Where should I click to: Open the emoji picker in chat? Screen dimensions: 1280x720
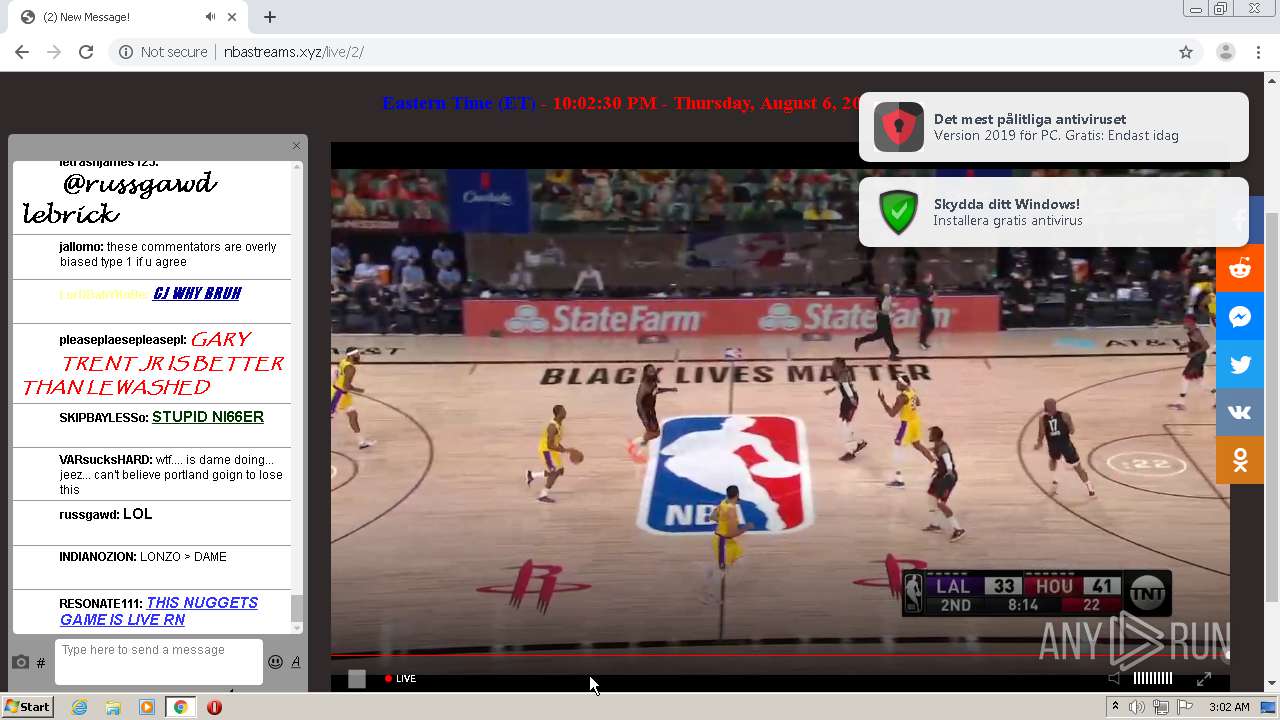(x=275, y=662)
